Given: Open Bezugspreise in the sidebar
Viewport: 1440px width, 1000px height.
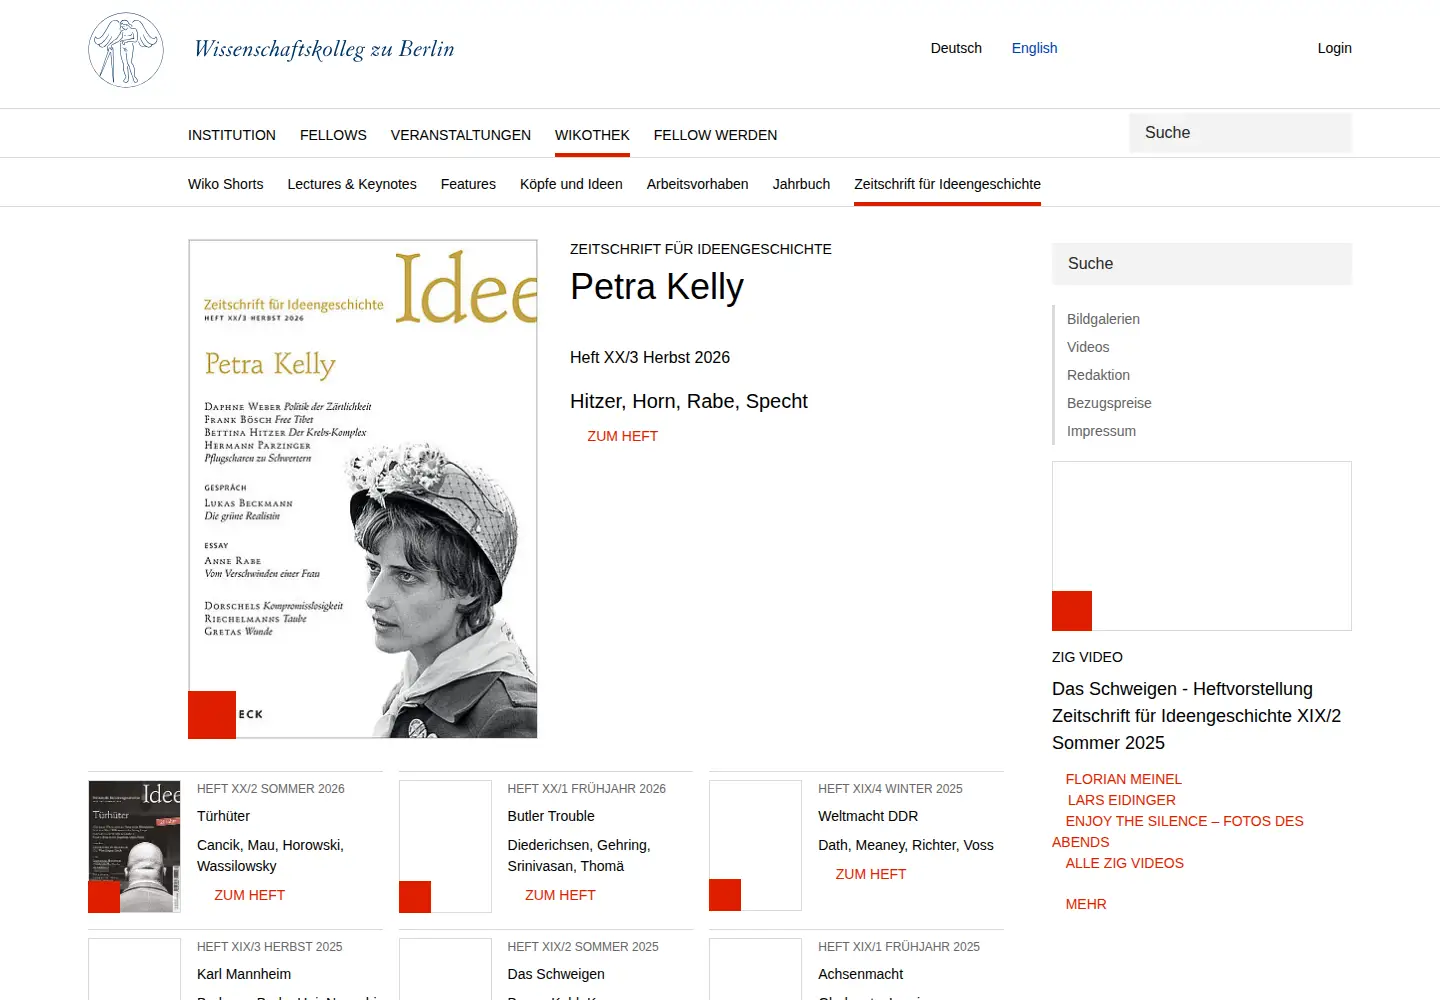Looking at the screenshot, I should (1109, 403).
